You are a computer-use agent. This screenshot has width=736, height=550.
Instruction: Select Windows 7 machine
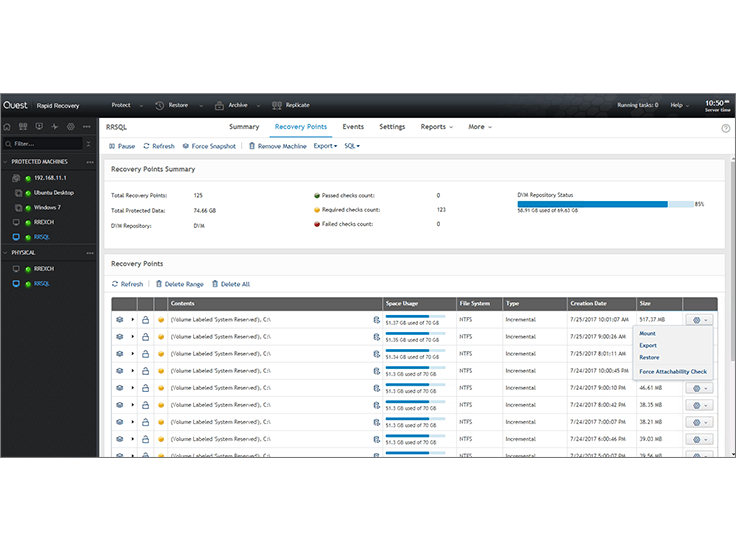(47, 207)
